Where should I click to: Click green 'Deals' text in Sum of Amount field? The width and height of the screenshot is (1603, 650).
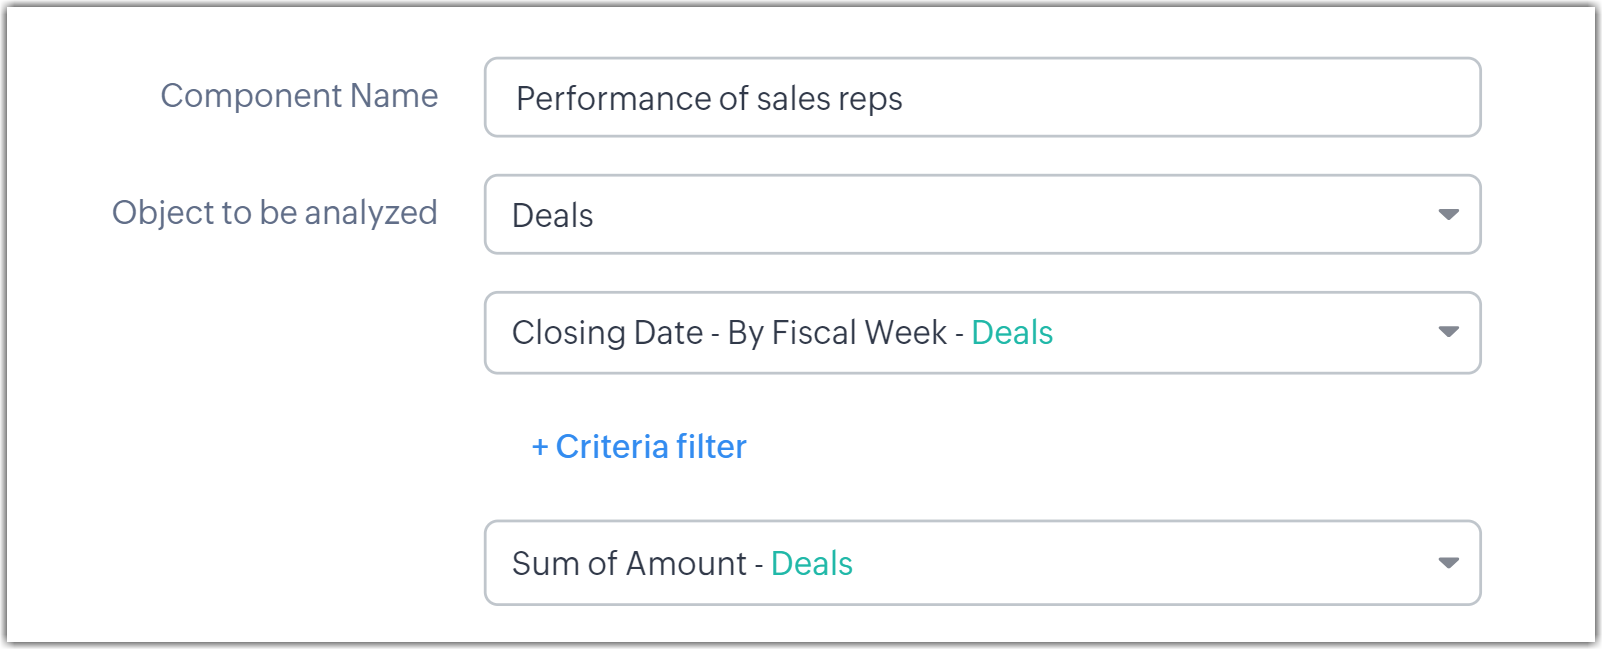811,564
